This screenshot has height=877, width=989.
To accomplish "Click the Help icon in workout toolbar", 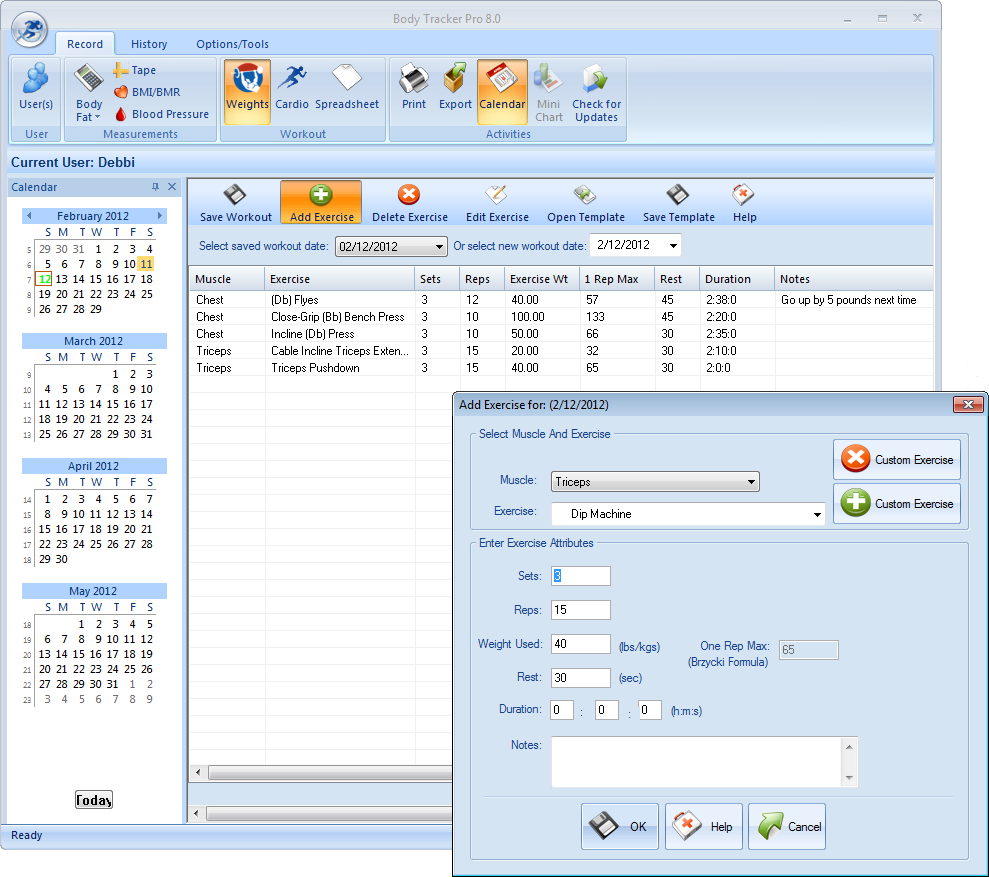I will pyautogui.click(x=744, y=203).
